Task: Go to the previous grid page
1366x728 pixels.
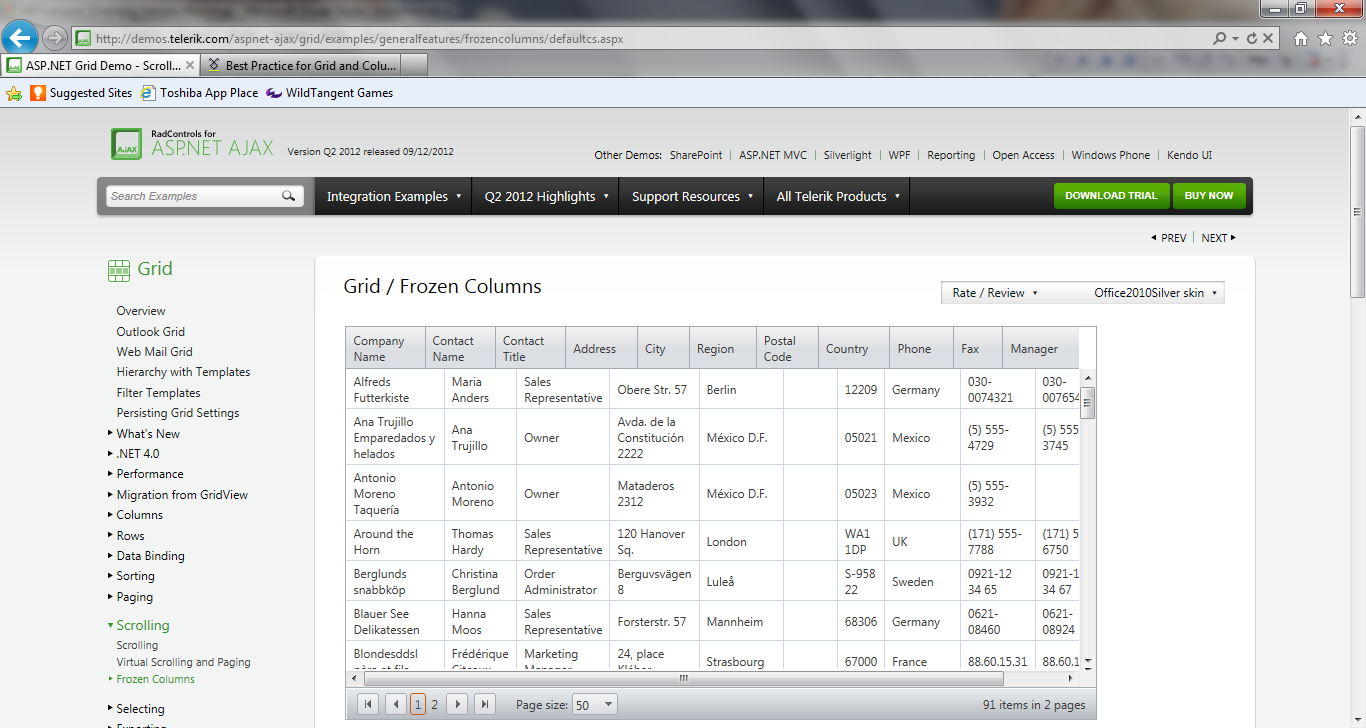Action: click(396, 705)
